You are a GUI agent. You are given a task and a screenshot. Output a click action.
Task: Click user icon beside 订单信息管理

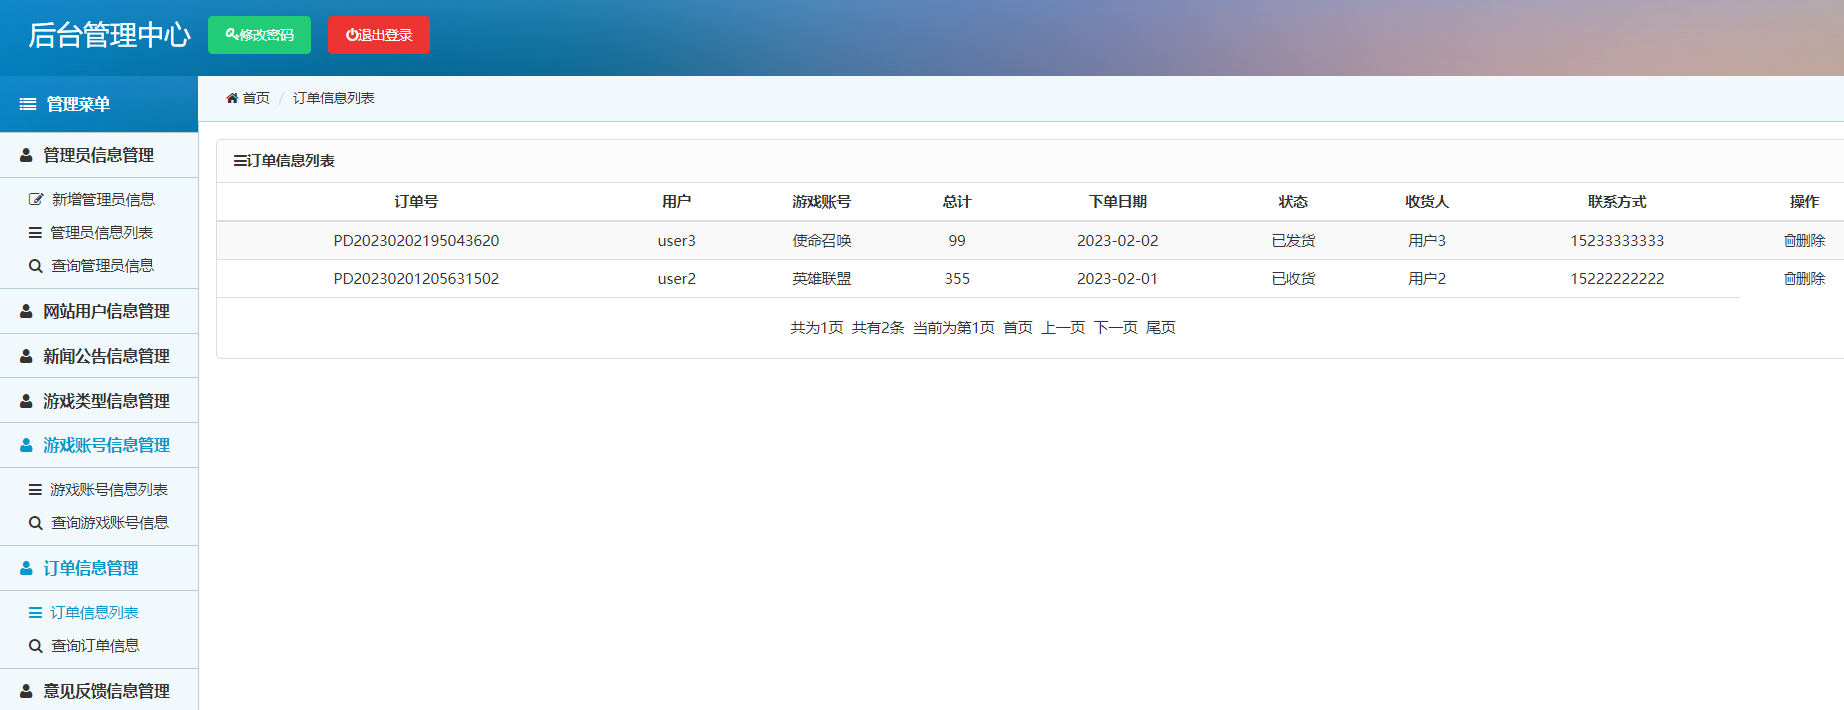pos(26,568)
